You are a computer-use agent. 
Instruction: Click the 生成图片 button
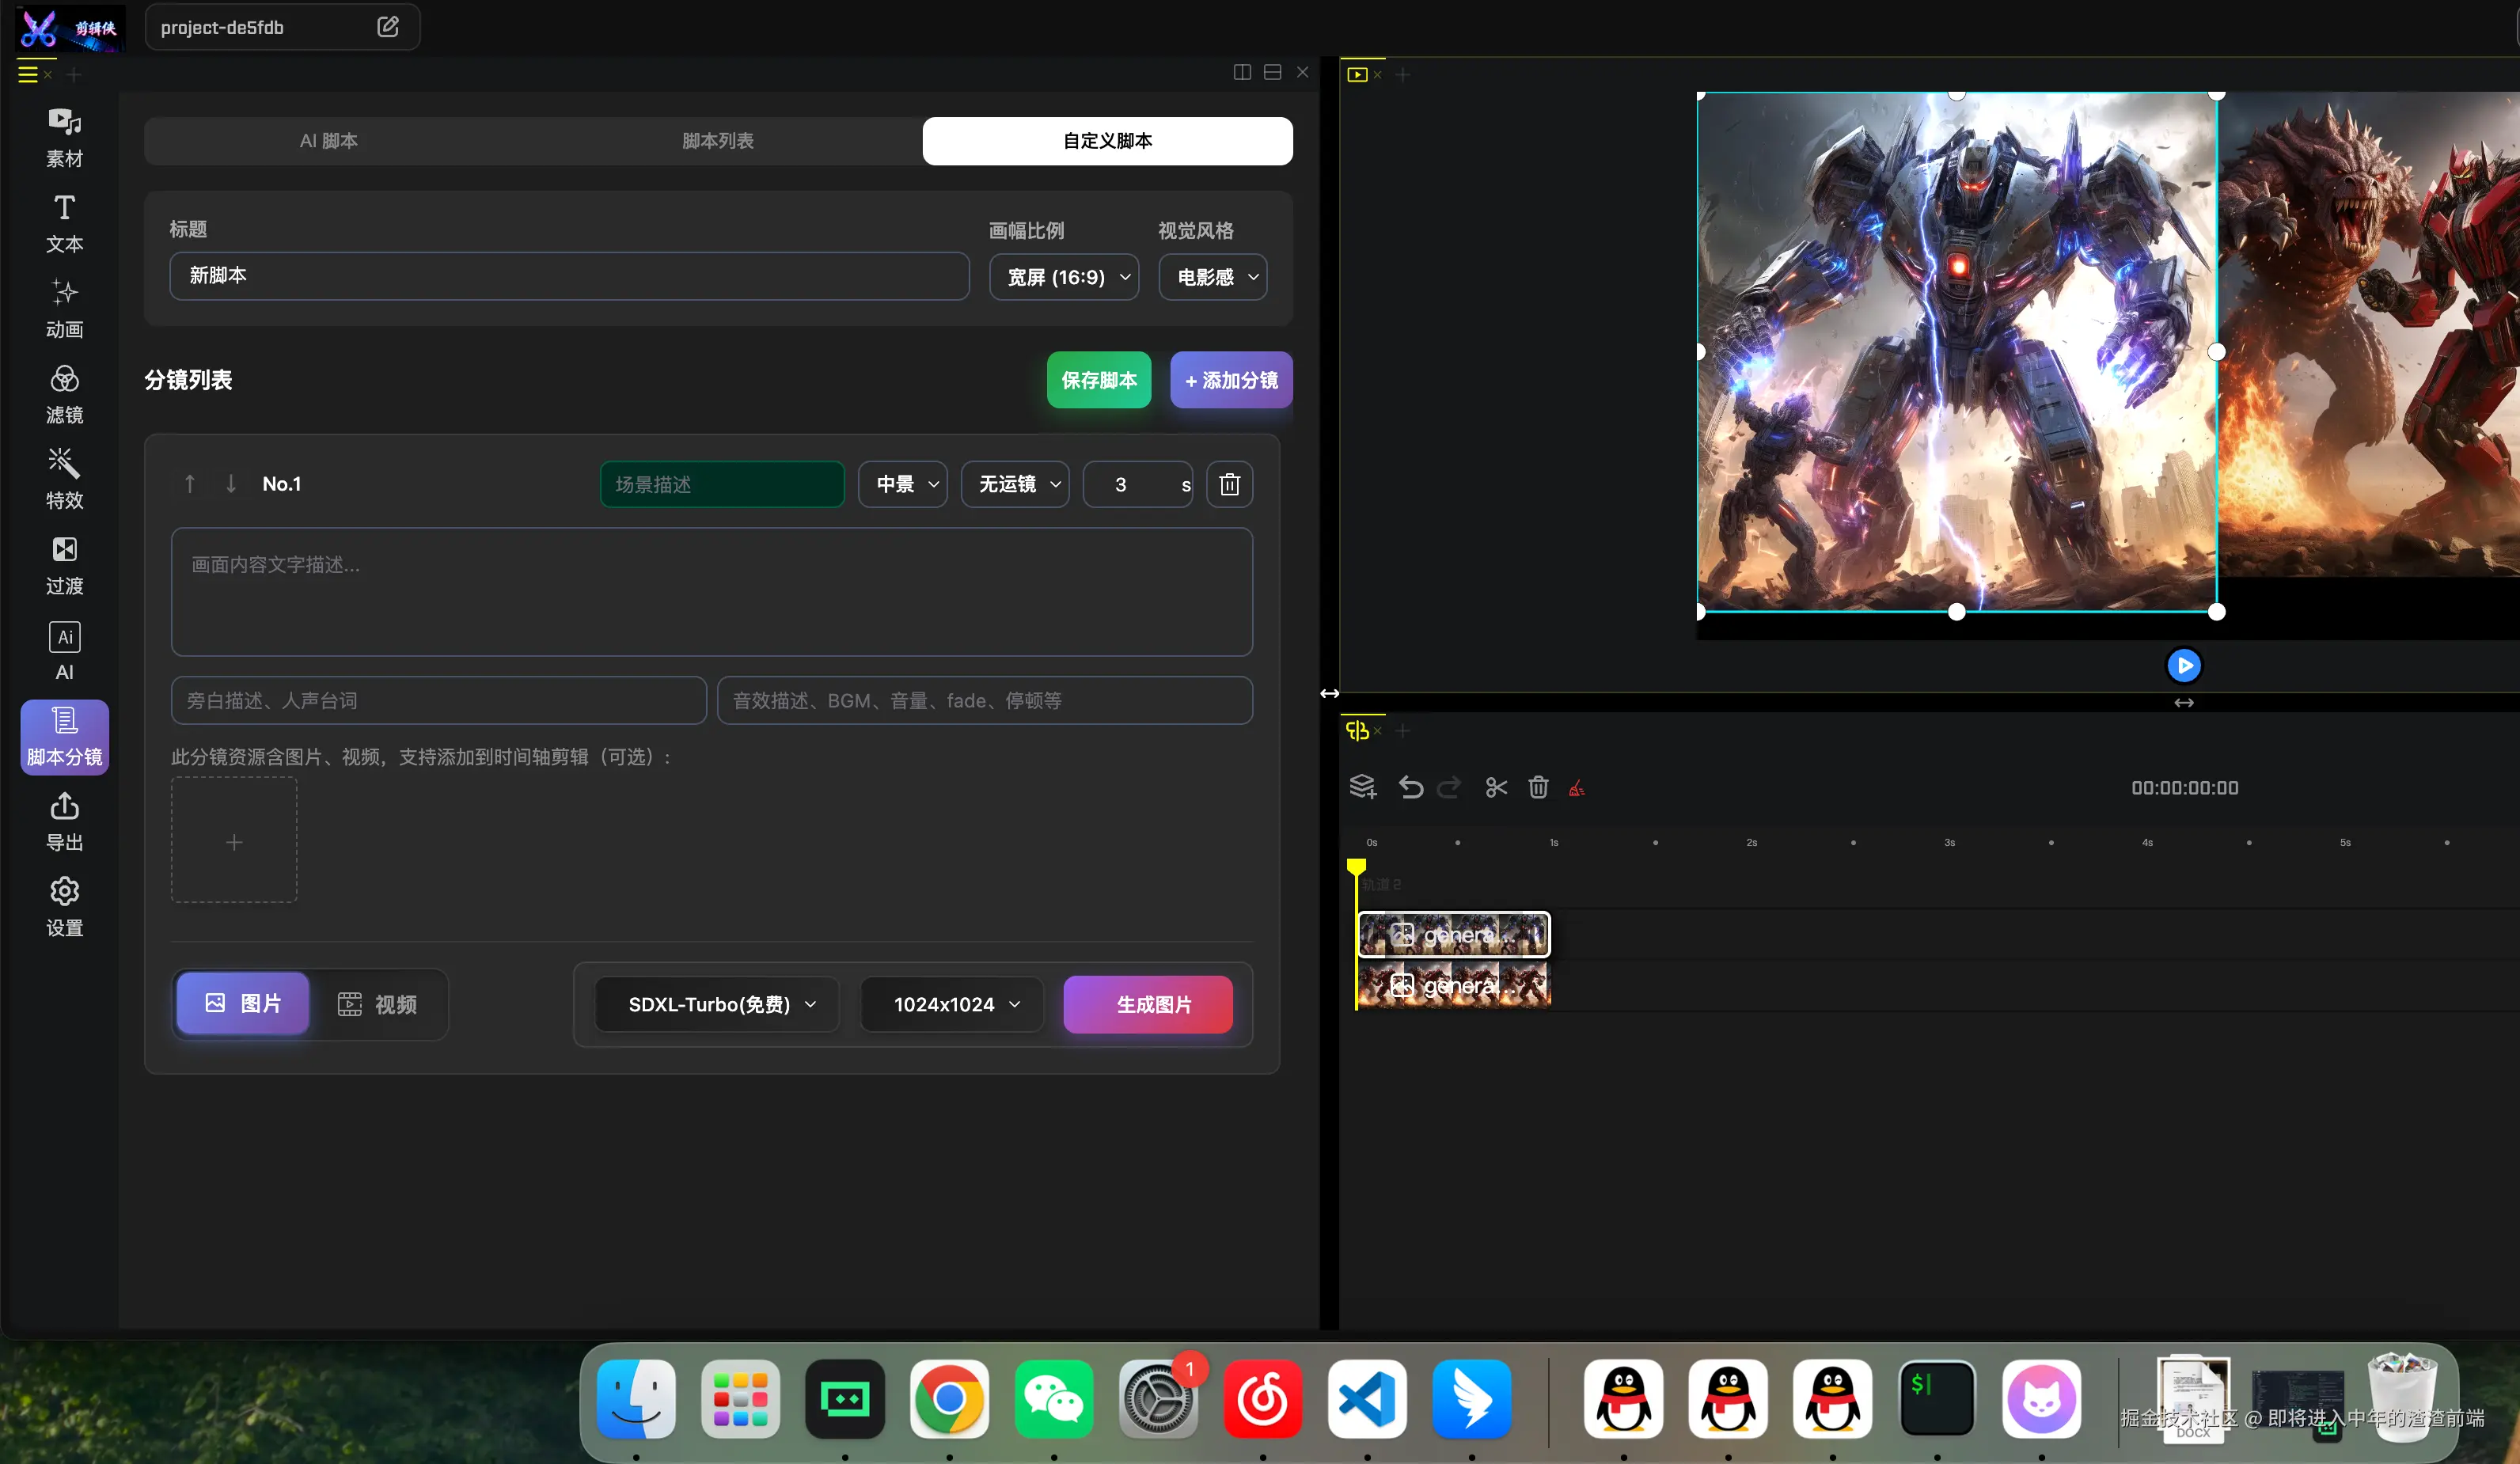pyautogui.click(x=1148, y=1004)
